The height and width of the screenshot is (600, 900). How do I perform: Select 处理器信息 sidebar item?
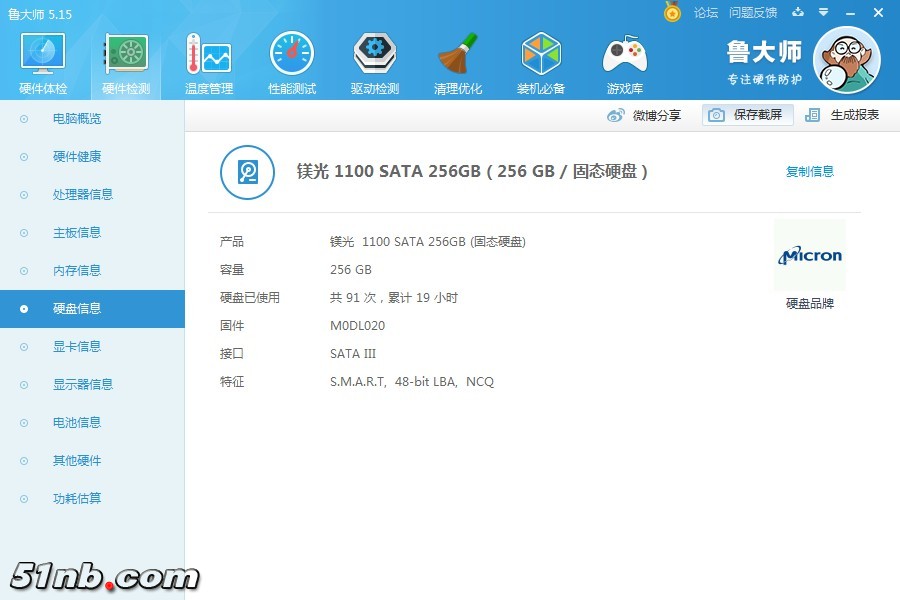point(82,195)
